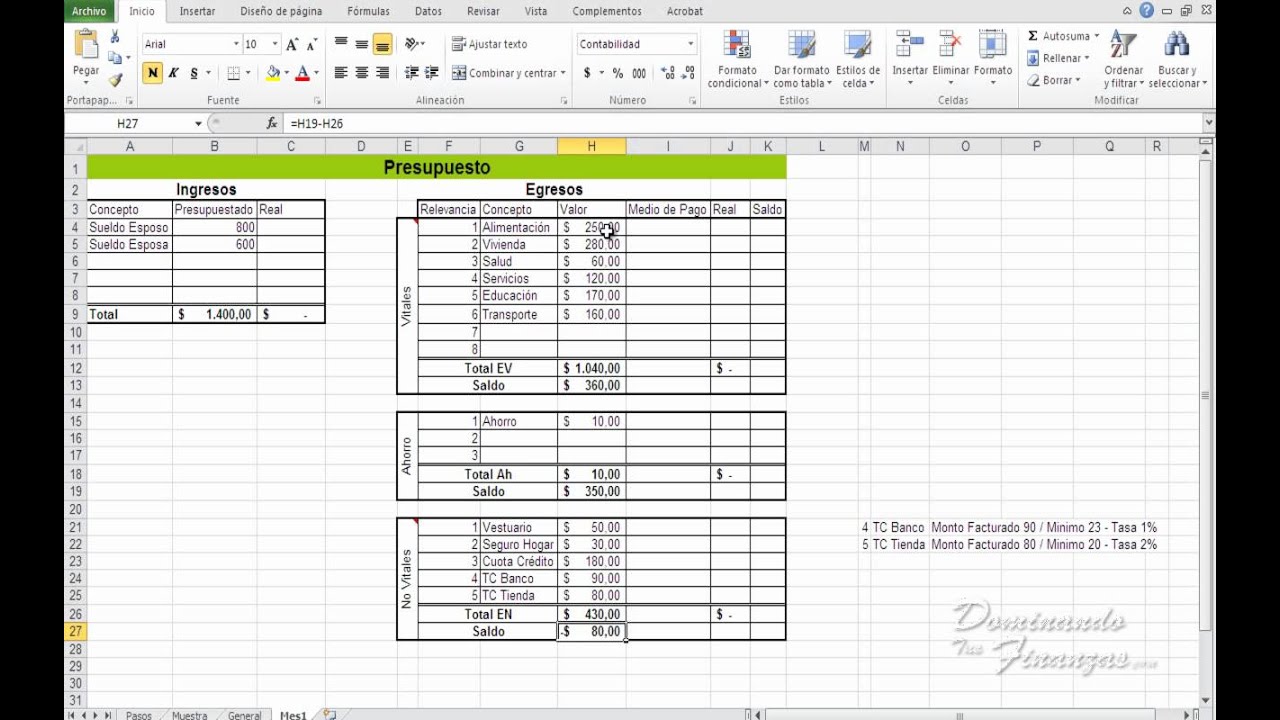Image resolution: width=1280 pixels, height=720 pixels.
Task: Click Dar formato como tabla icon
Action: [x=801, y=46]
